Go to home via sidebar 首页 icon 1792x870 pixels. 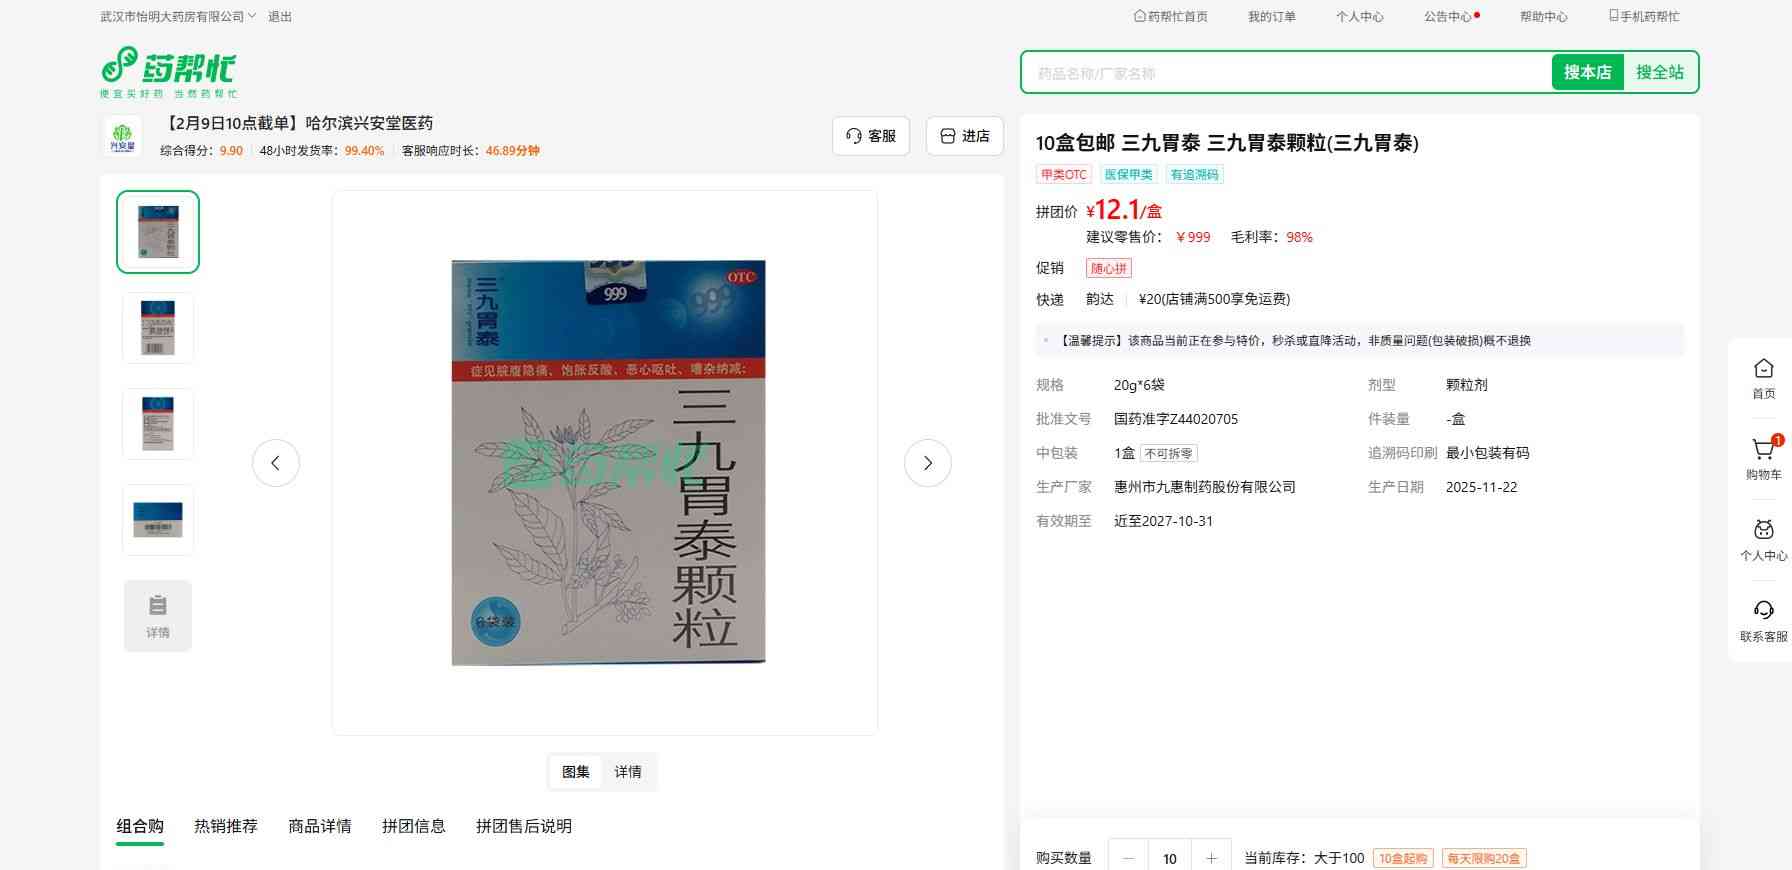point(1763,378)
